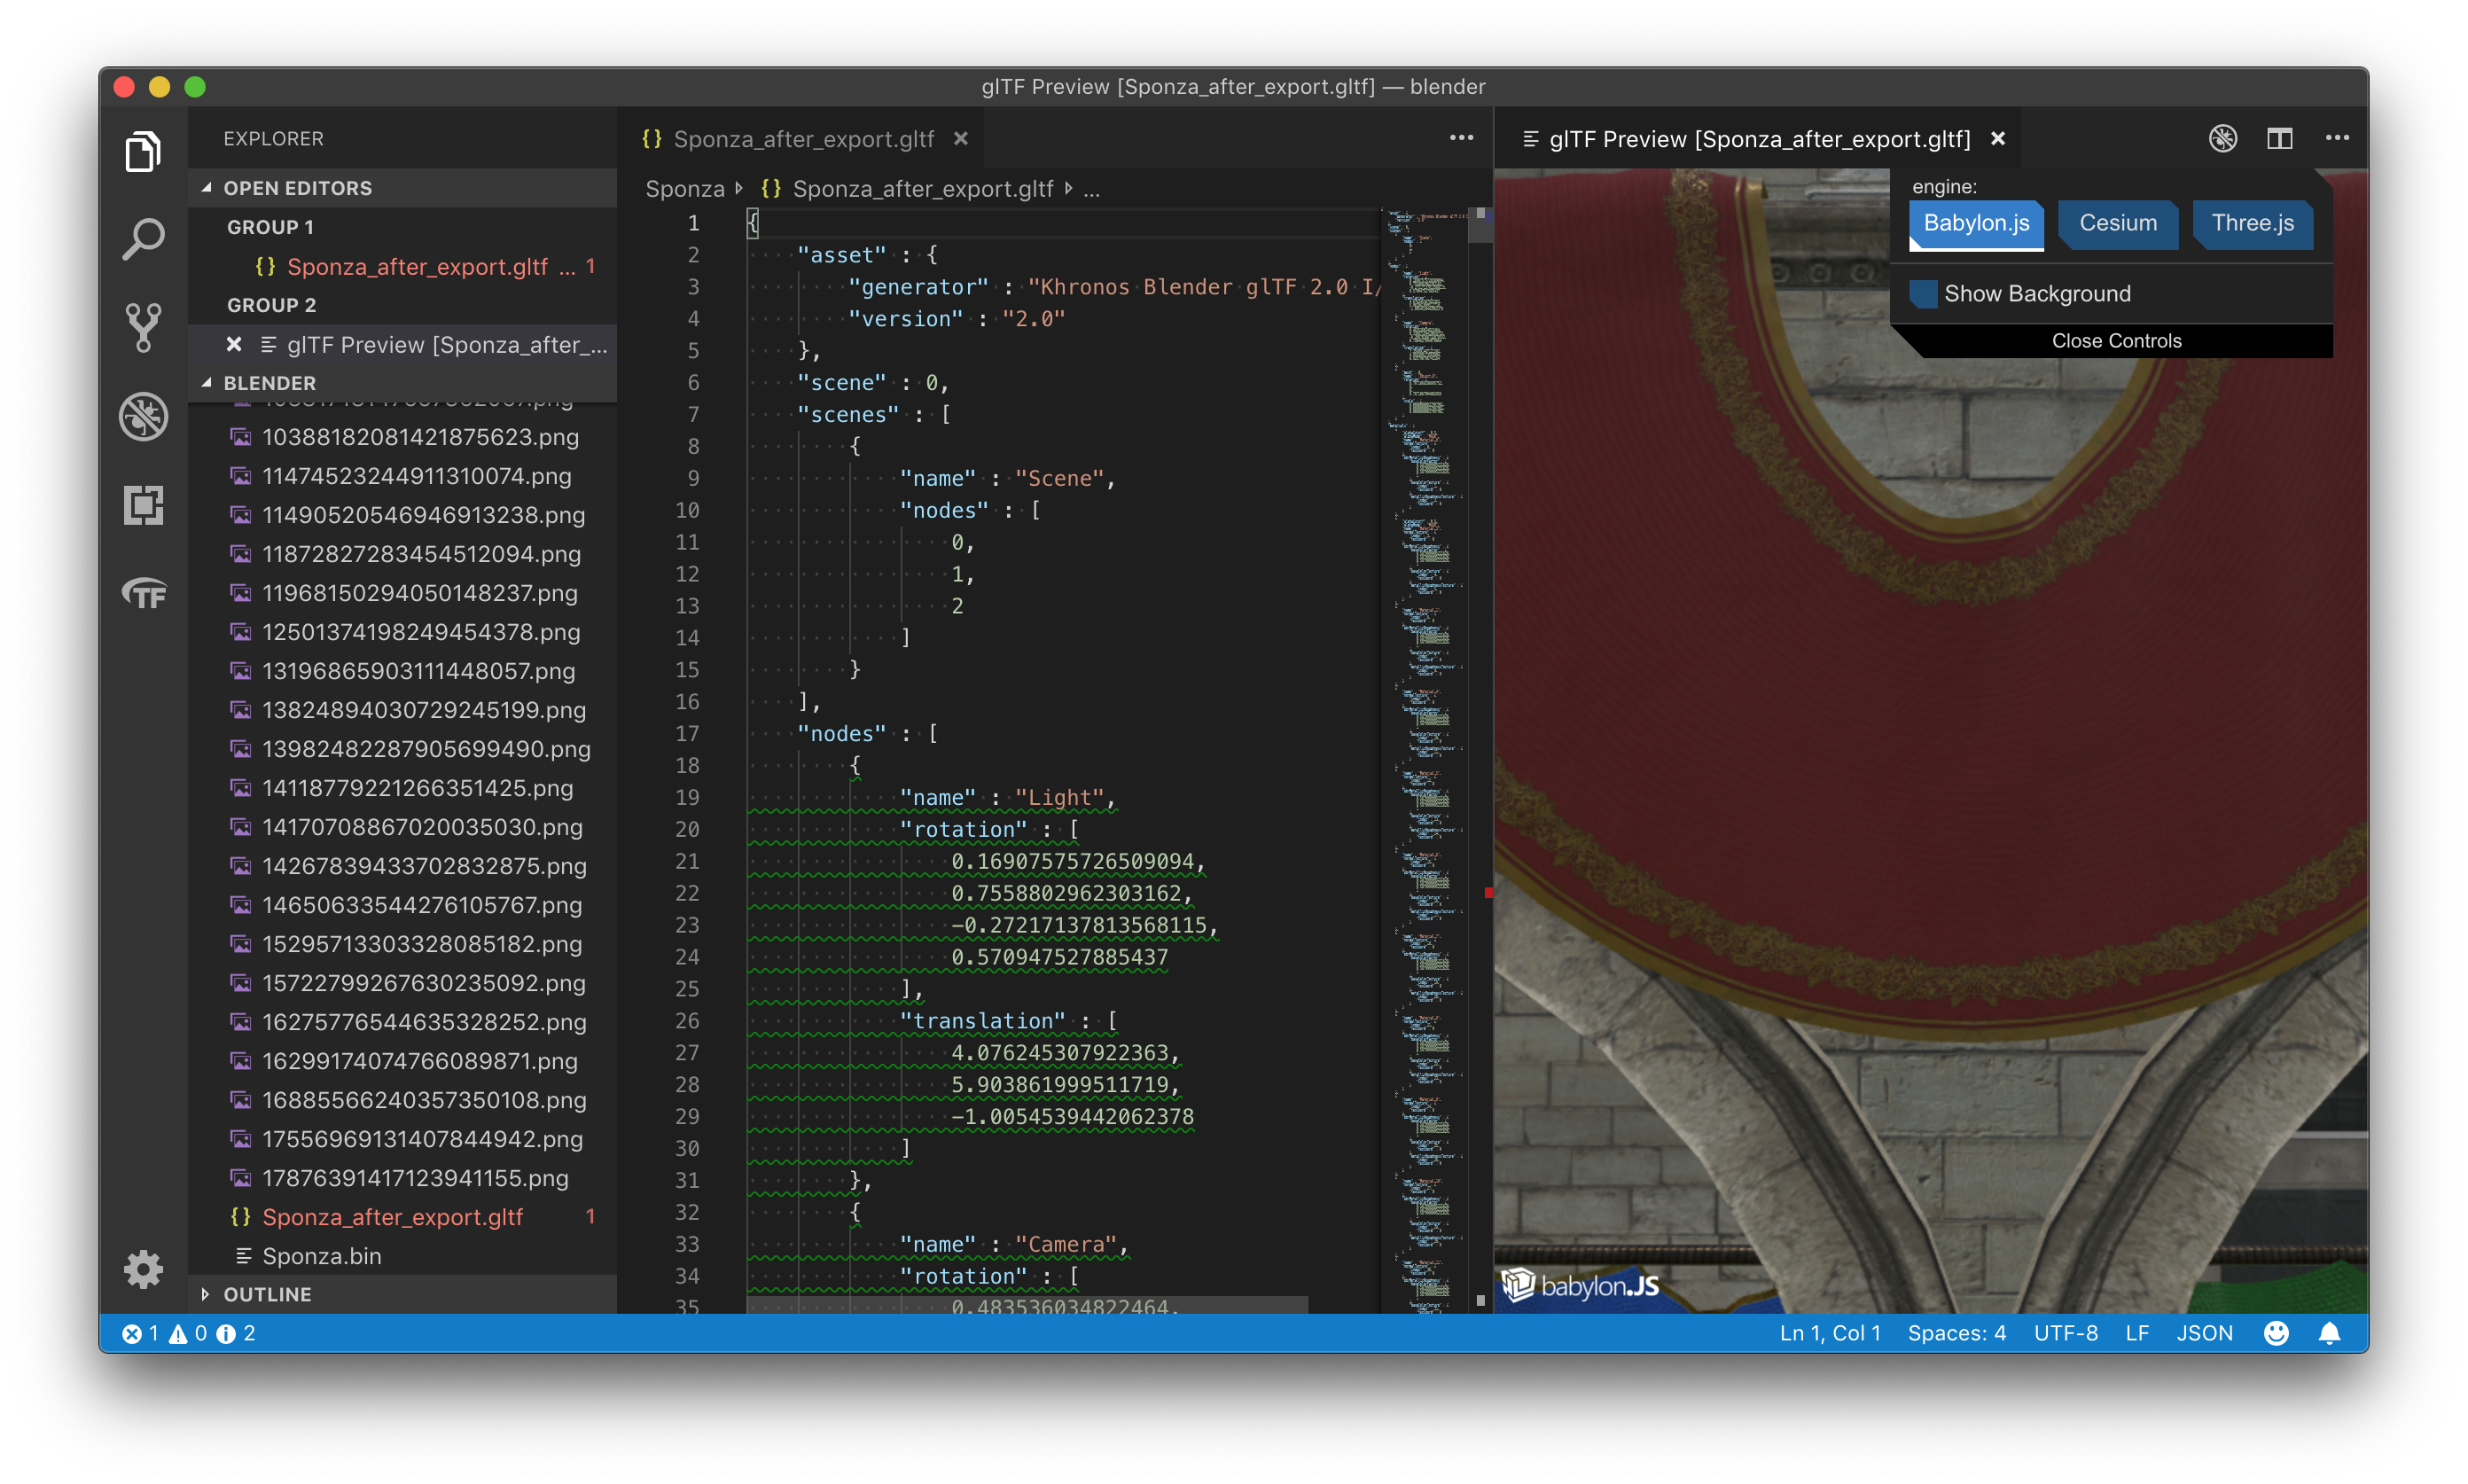Viewport: 2468px width, 1484px height.
Task: Open the Debug view in activity bar
Action: click(x=143, y=416)
